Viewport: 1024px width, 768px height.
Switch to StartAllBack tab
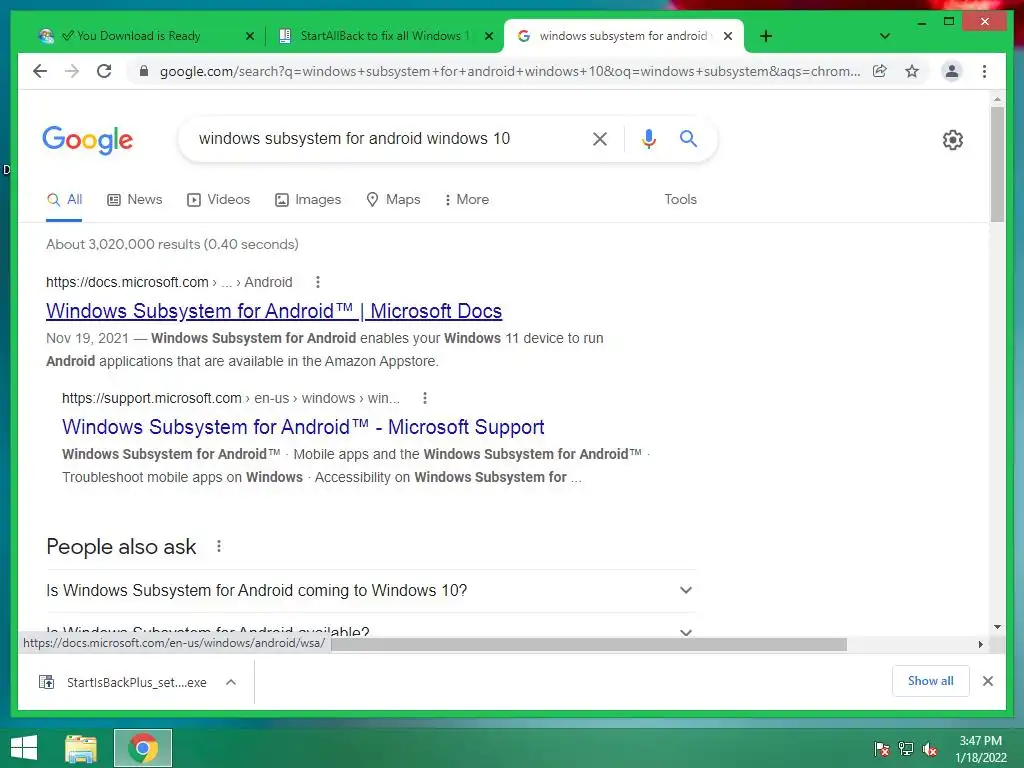[x=384, y=36]
